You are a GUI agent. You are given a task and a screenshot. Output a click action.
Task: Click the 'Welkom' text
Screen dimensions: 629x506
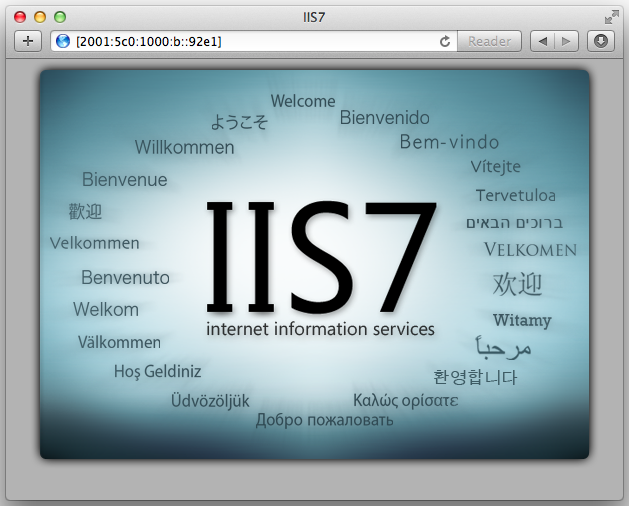106,309
